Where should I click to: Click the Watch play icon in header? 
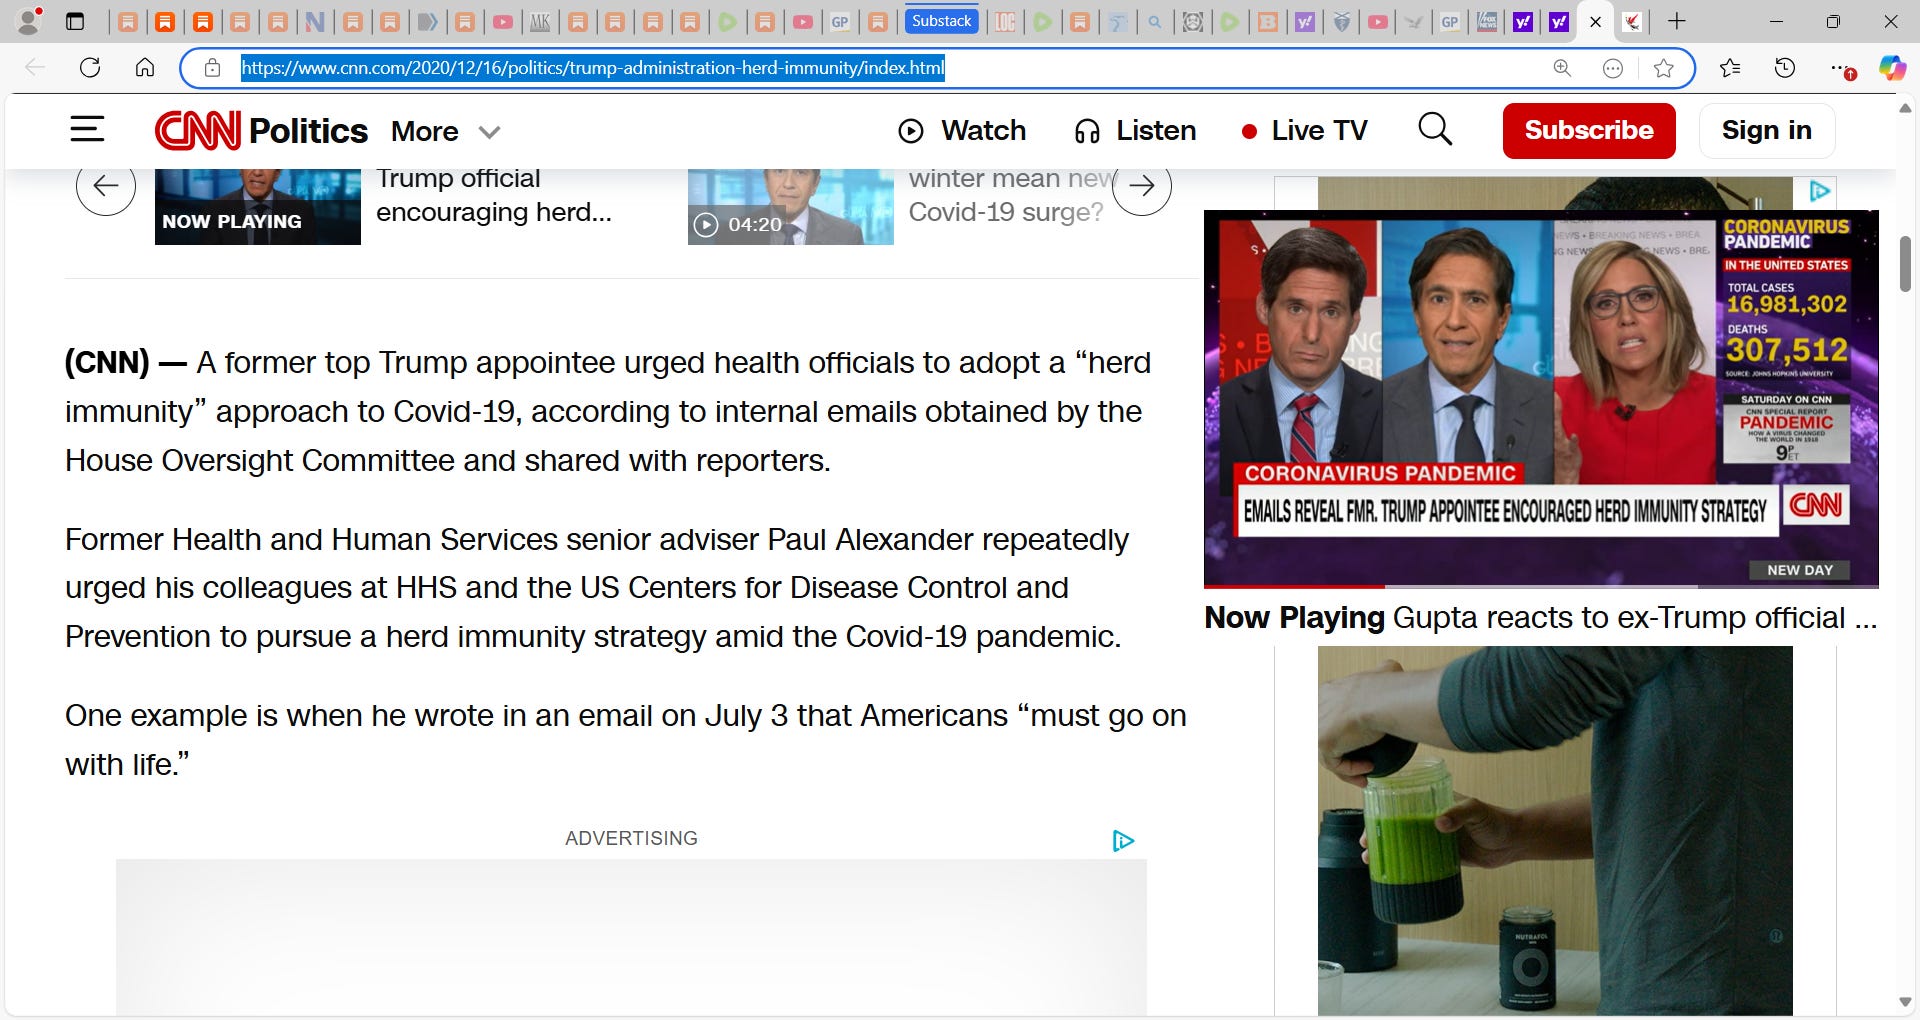pyautogui.click(x=910, y=131)
